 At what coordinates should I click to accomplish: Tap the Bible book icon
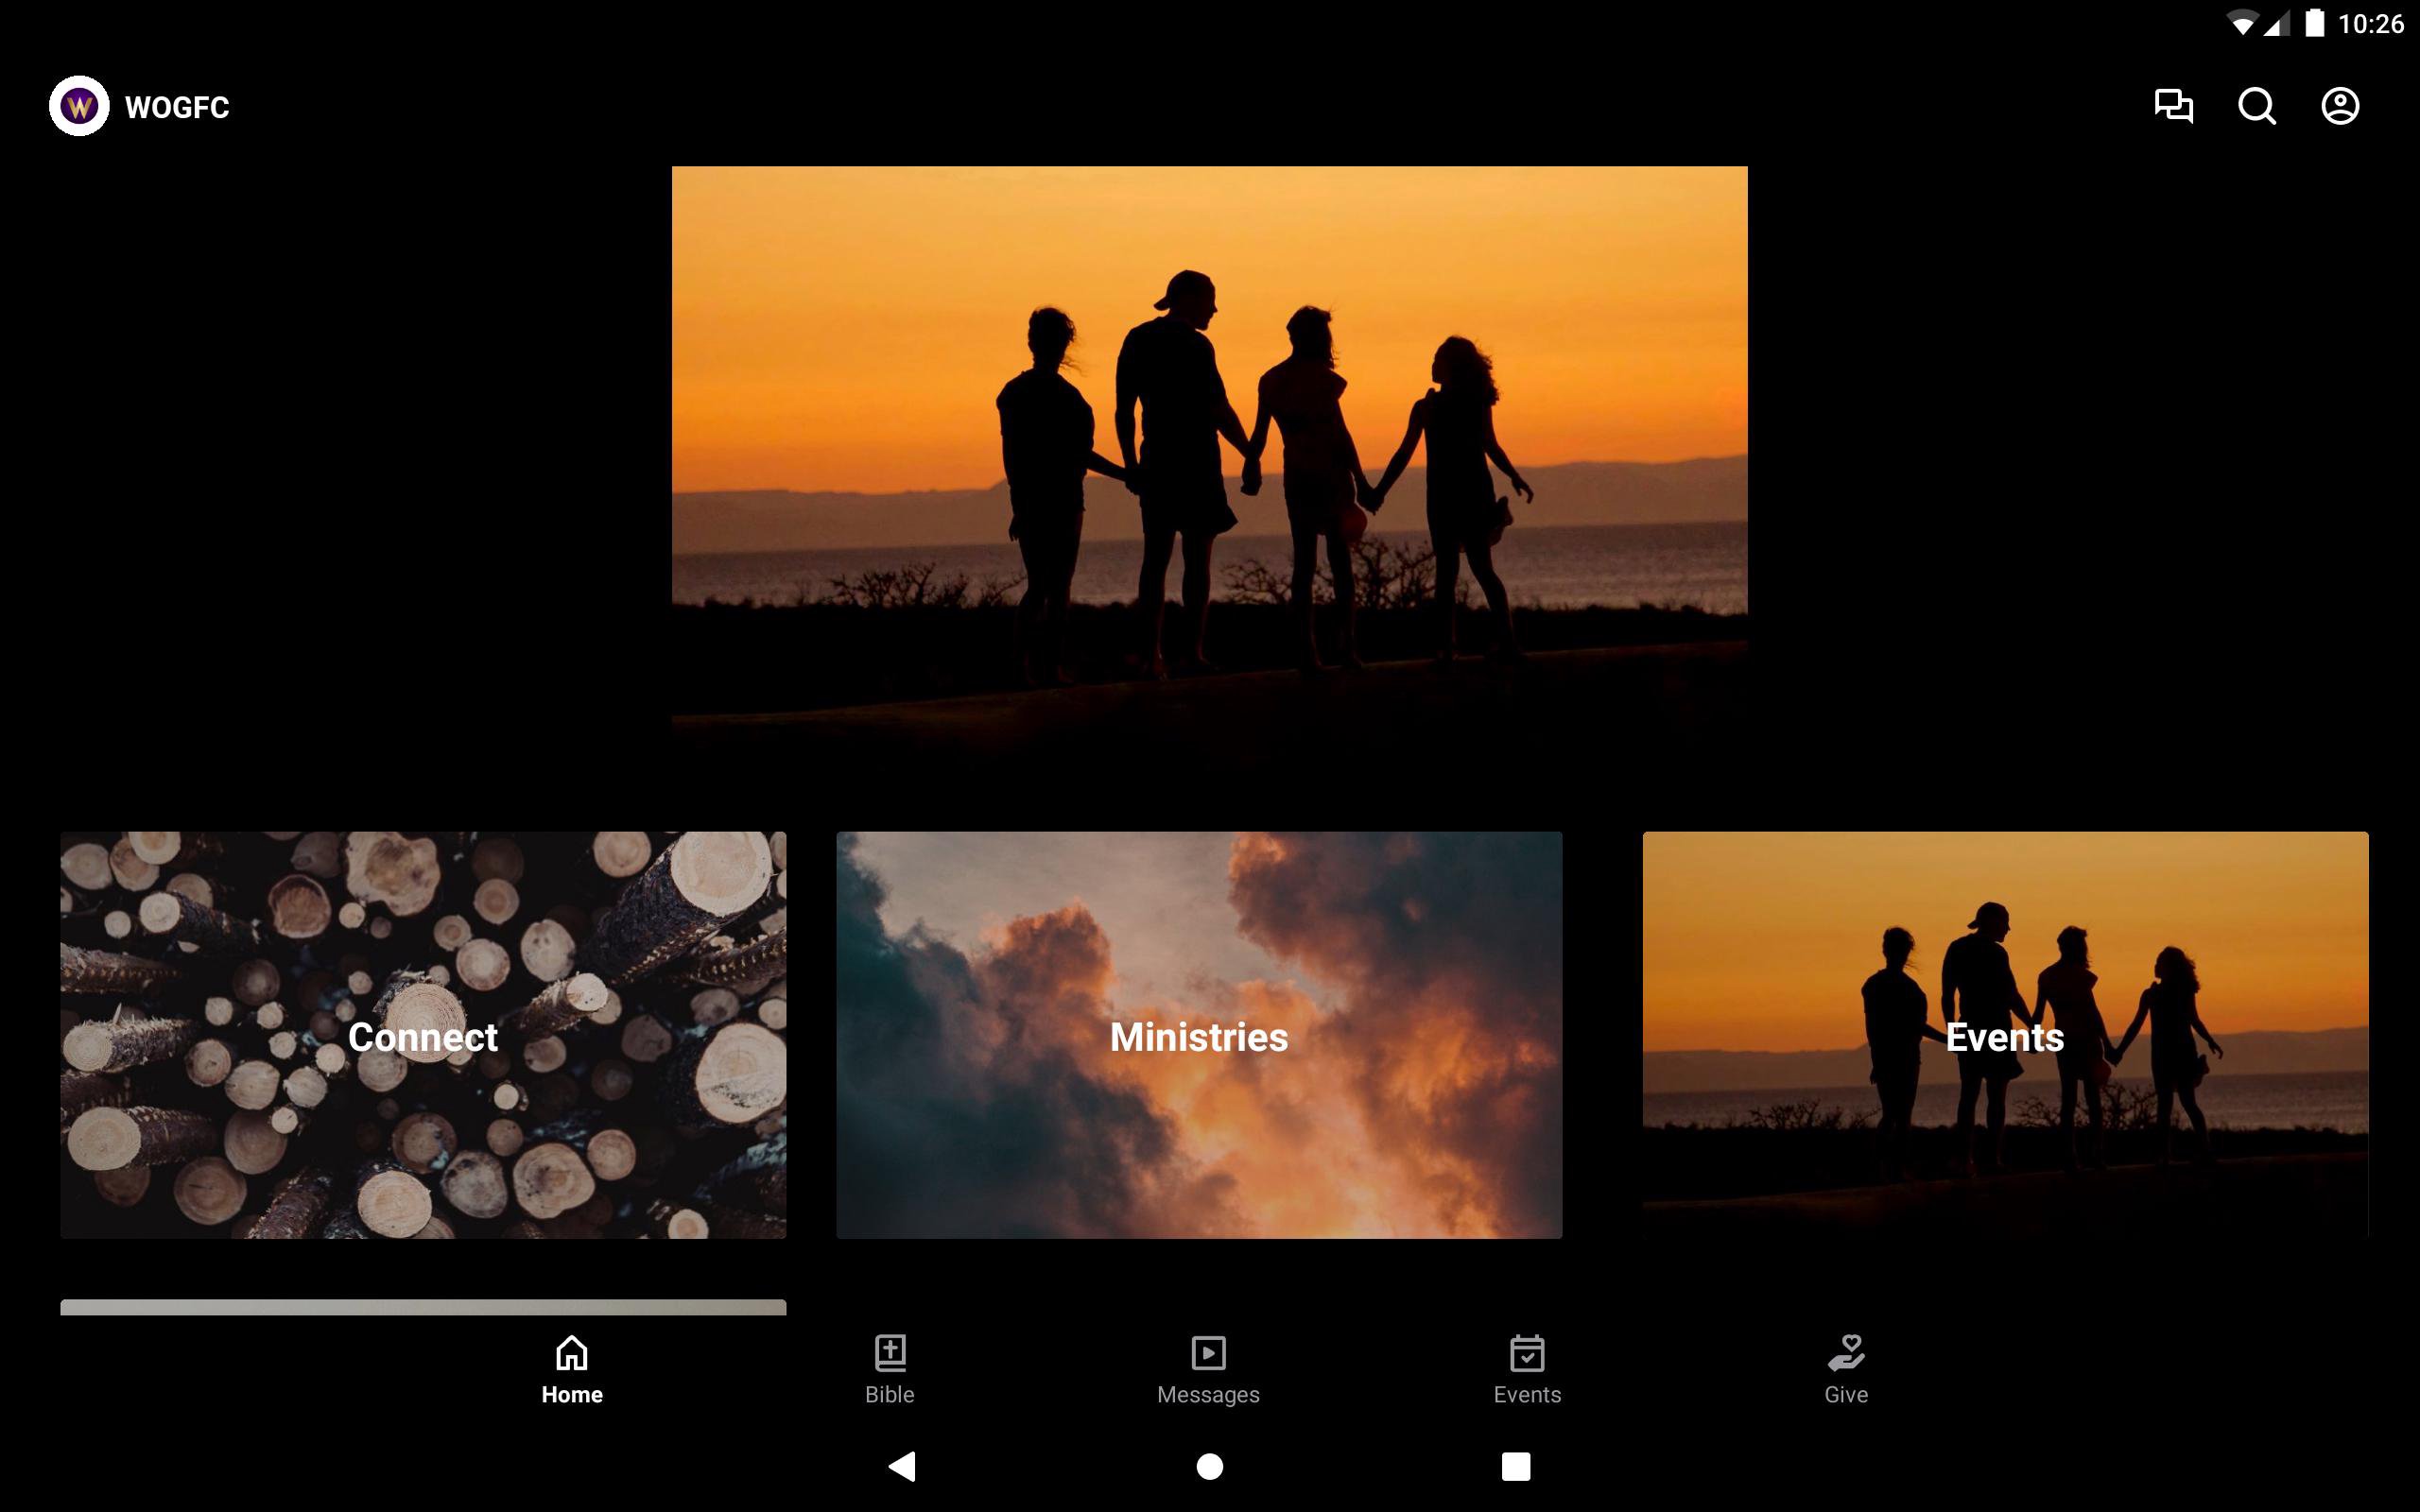click(889, 1353)
